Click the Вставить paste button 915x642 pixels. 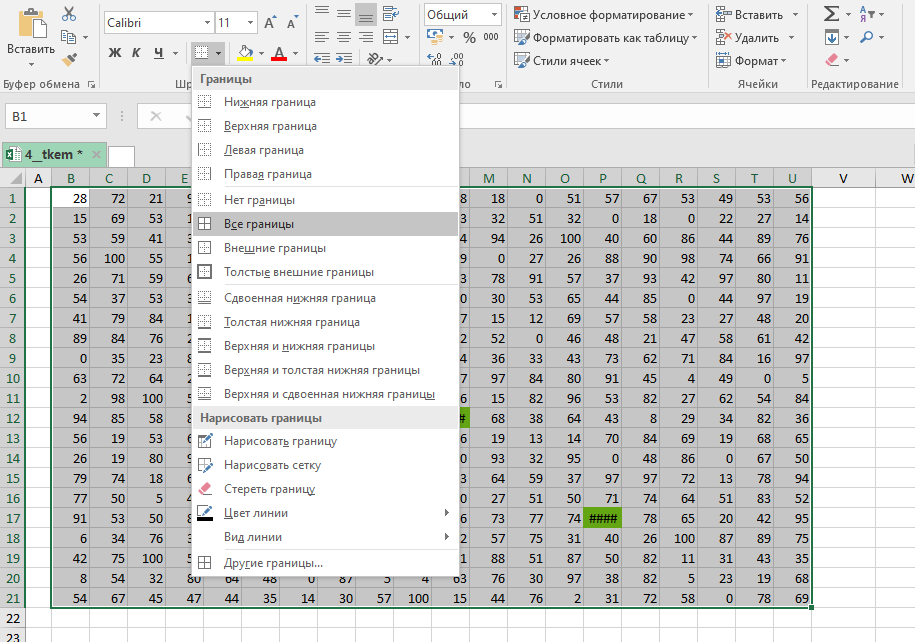pos(30,35)
